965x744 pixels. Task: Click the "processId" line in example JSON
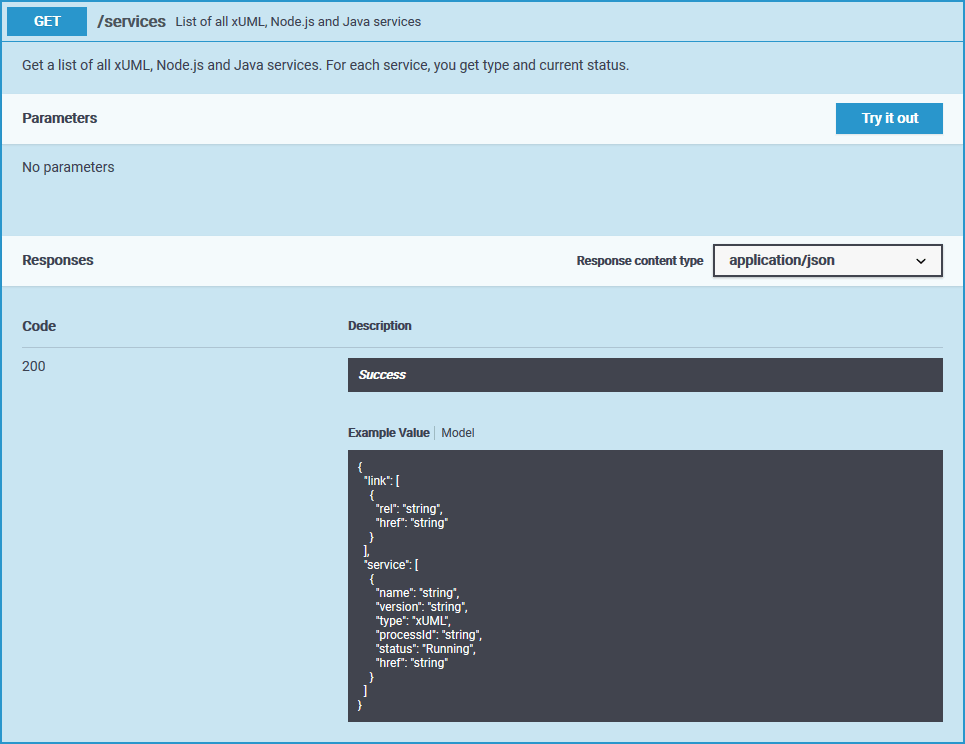click(429, 635)
